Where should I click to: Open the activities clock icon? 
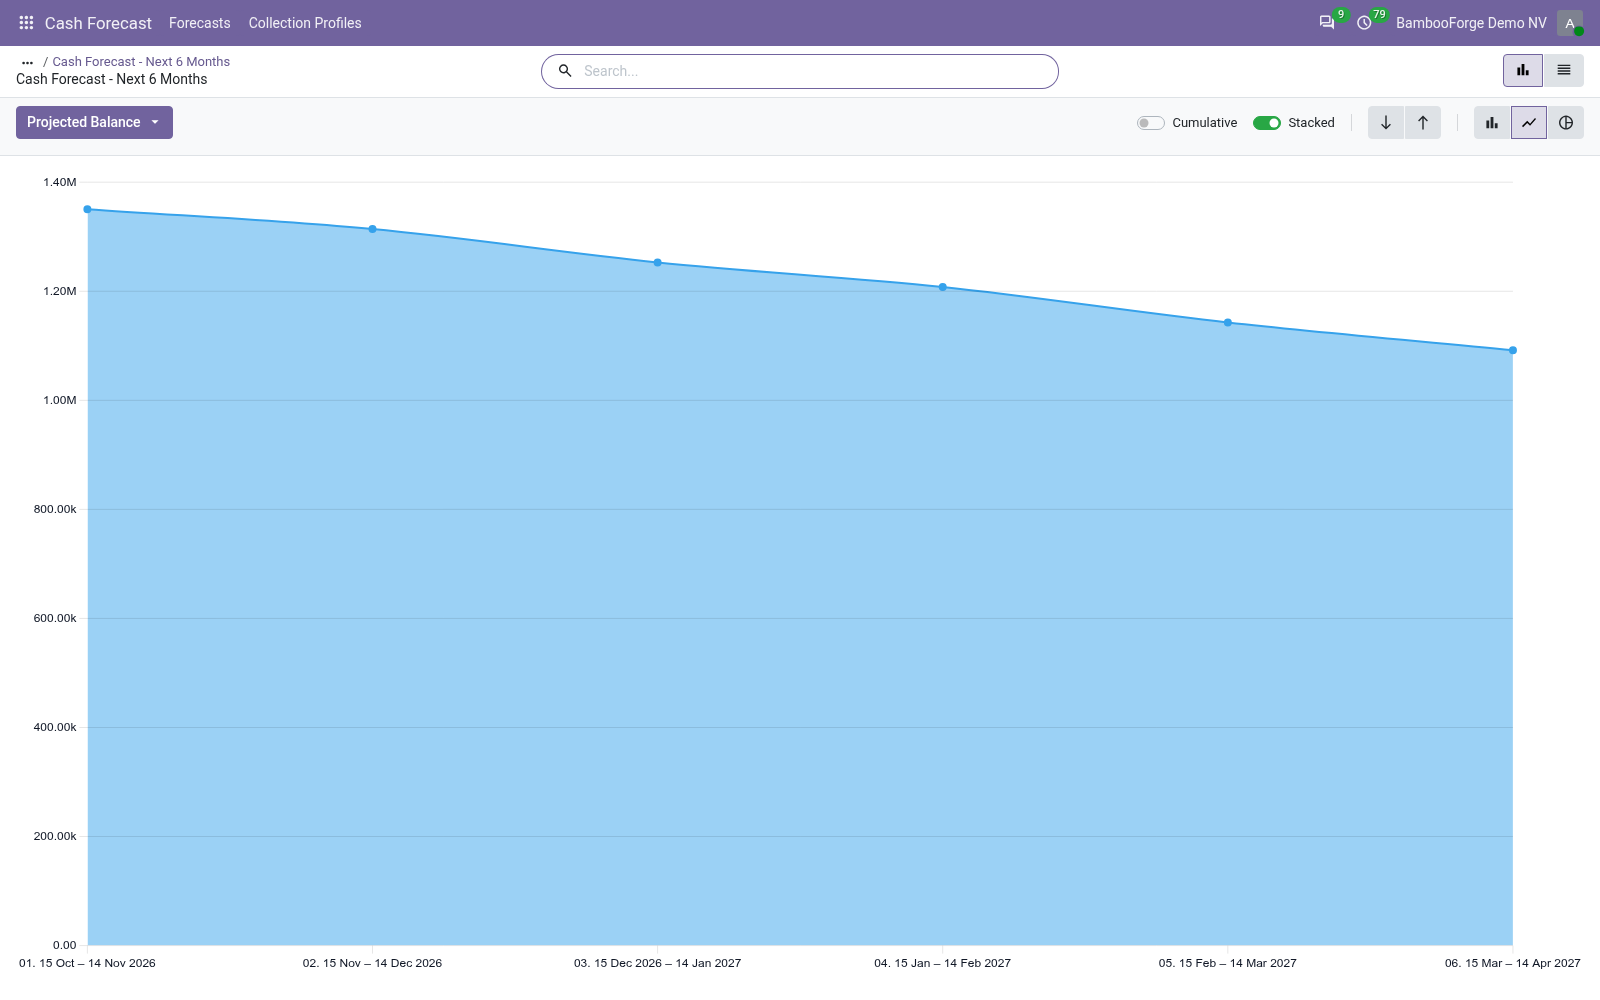point(1364,23)
